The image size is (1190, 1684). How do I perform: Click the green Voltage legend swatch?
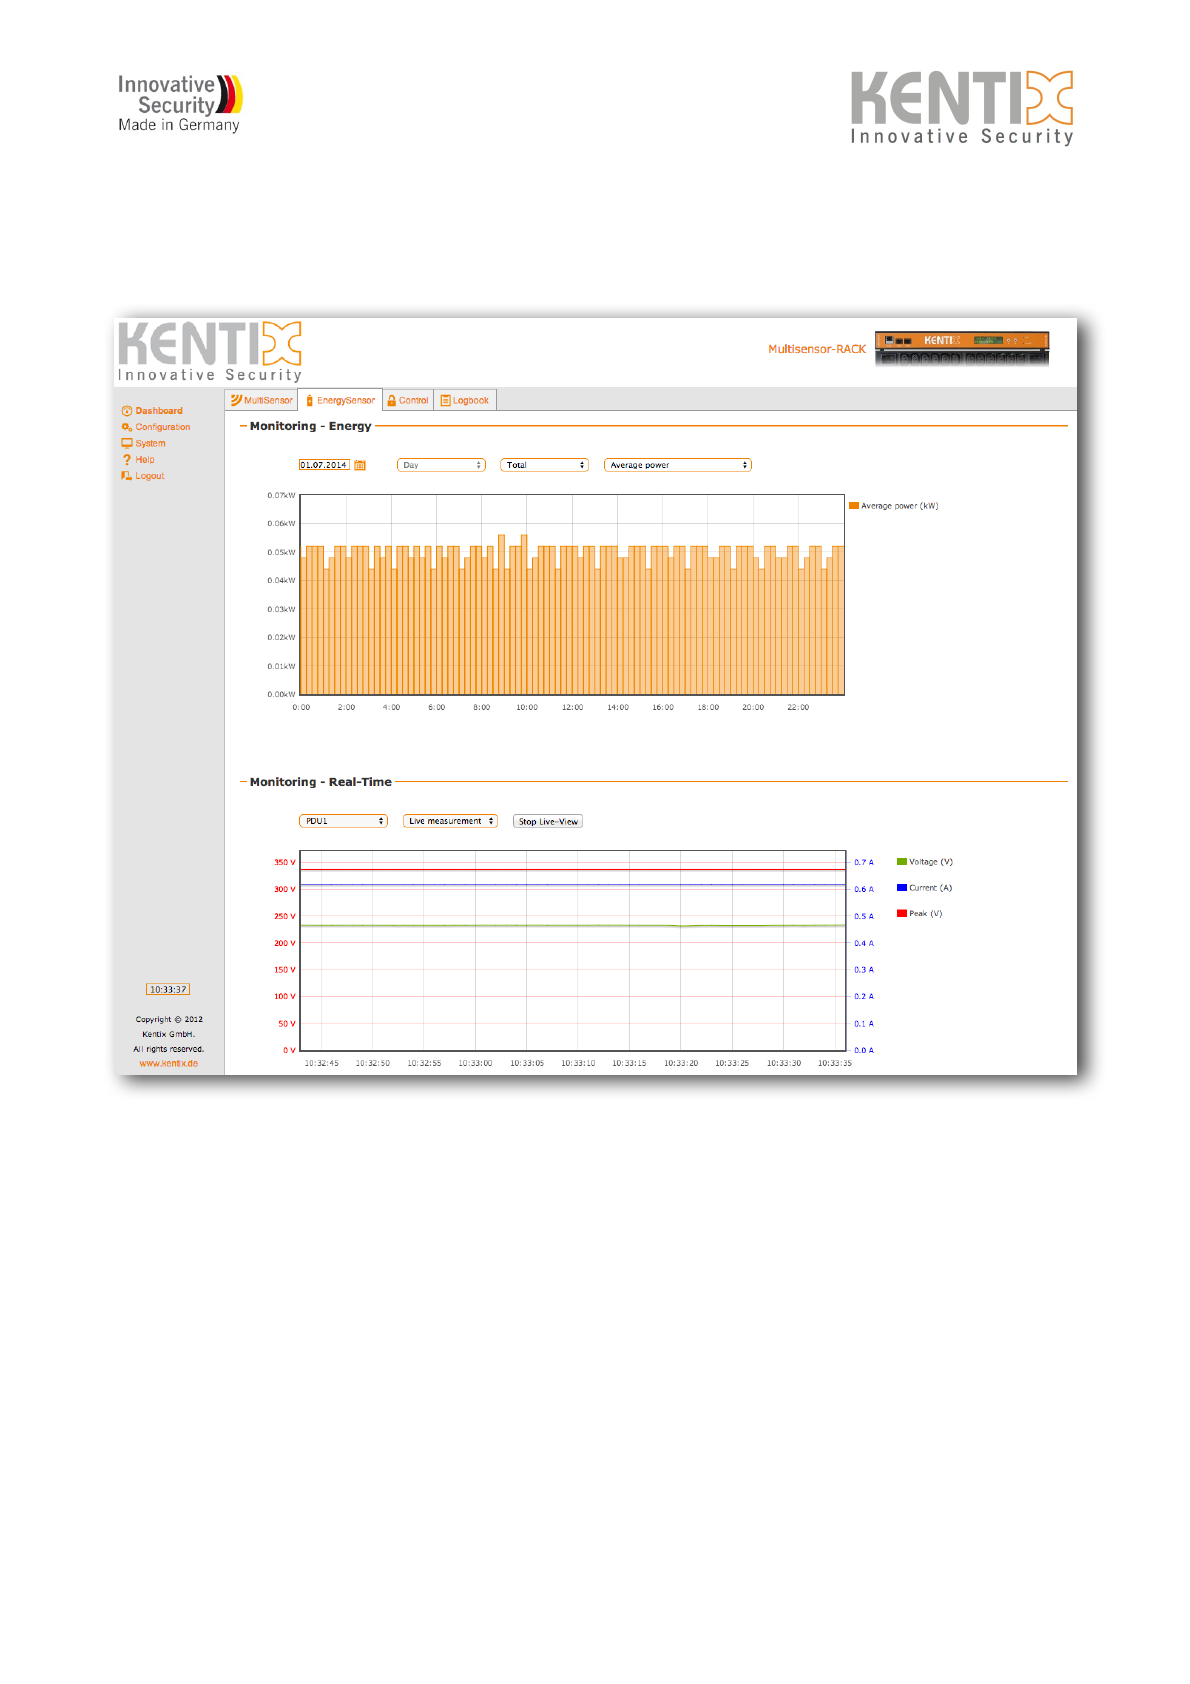pos(902,862)
